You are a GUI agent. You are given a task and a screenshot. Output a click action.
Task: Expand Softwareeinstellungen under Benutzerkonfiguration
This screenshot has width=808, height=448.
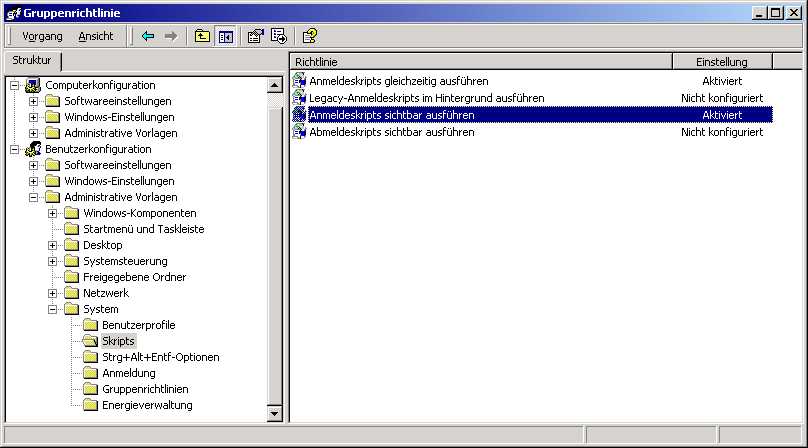coord(33,165)
